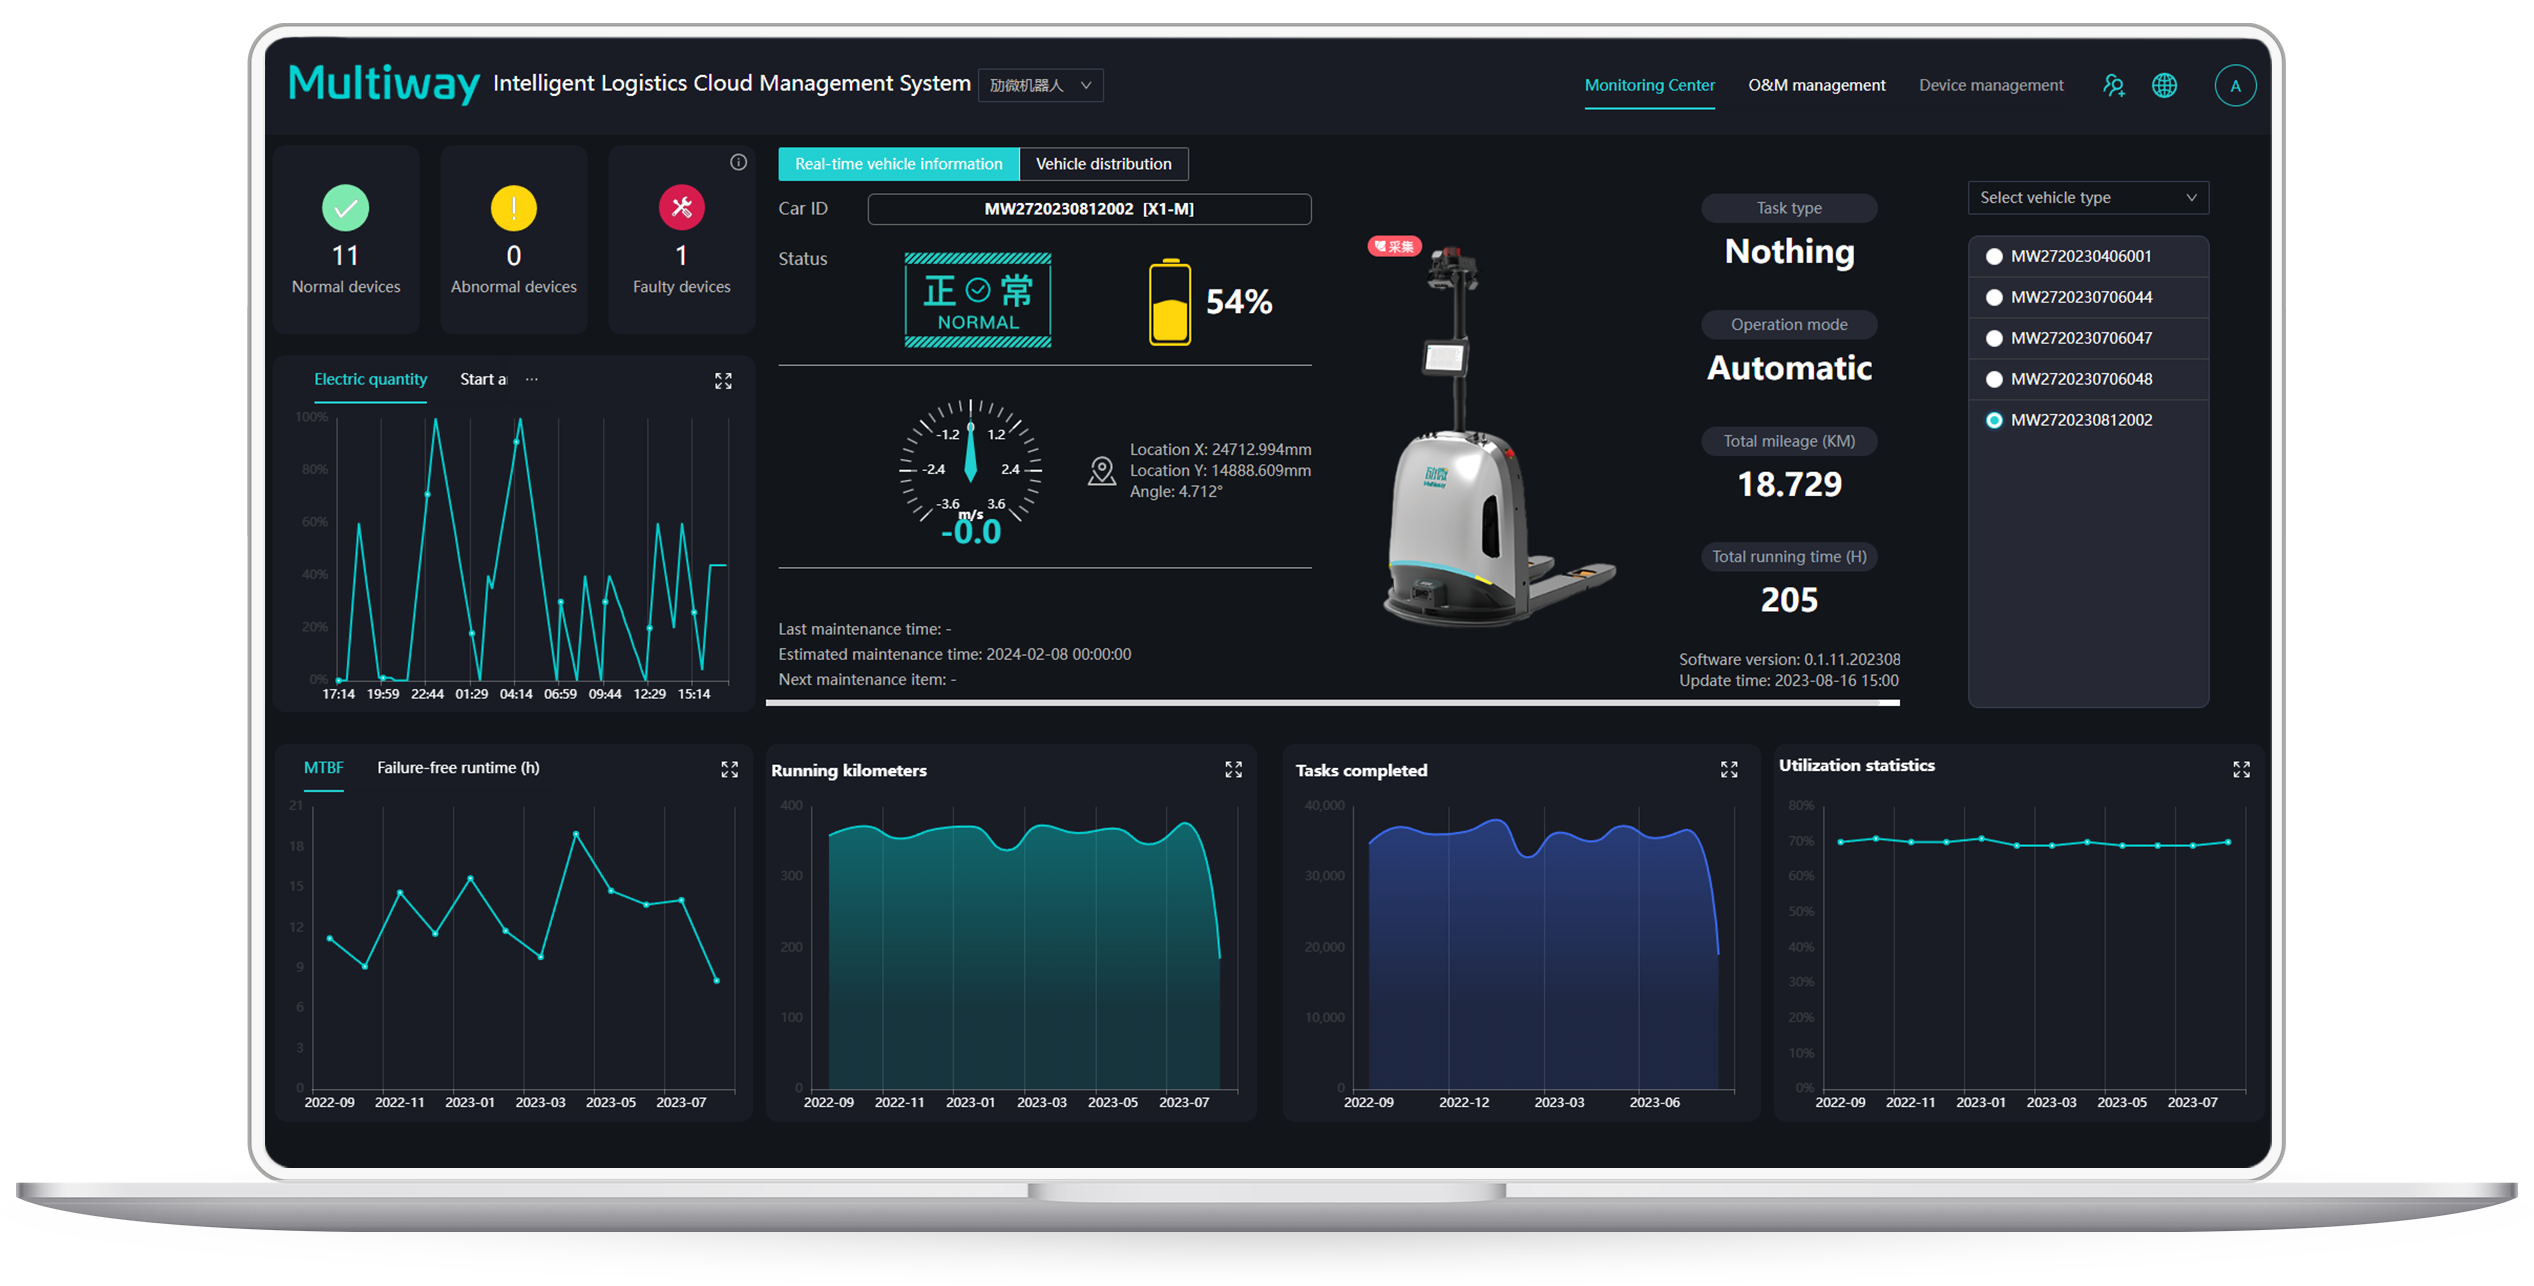
Task: Click the NORMAL status badge
Action: pos(977,300)
